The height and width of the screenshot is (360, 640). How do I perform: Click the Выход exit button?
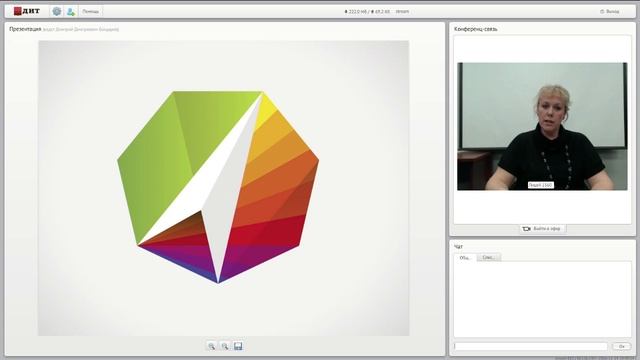coord(610,11)
